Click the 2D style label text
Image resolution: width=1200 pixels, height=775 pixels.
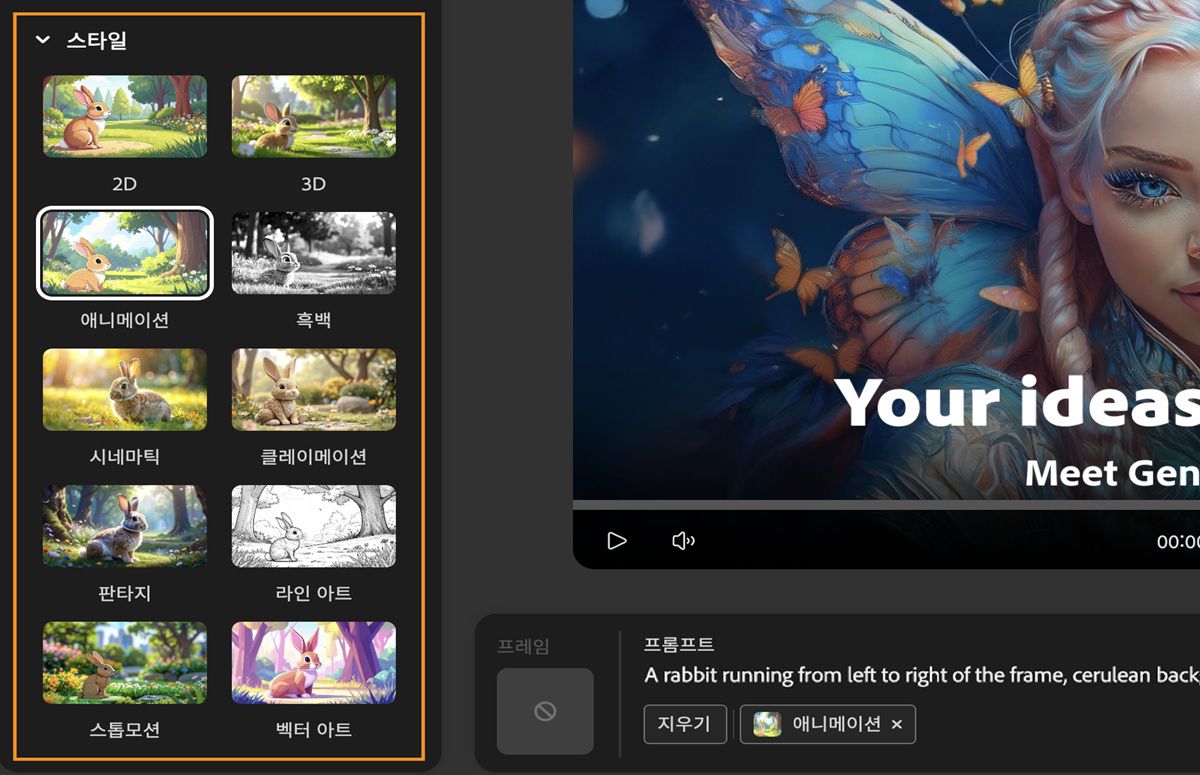125,184
